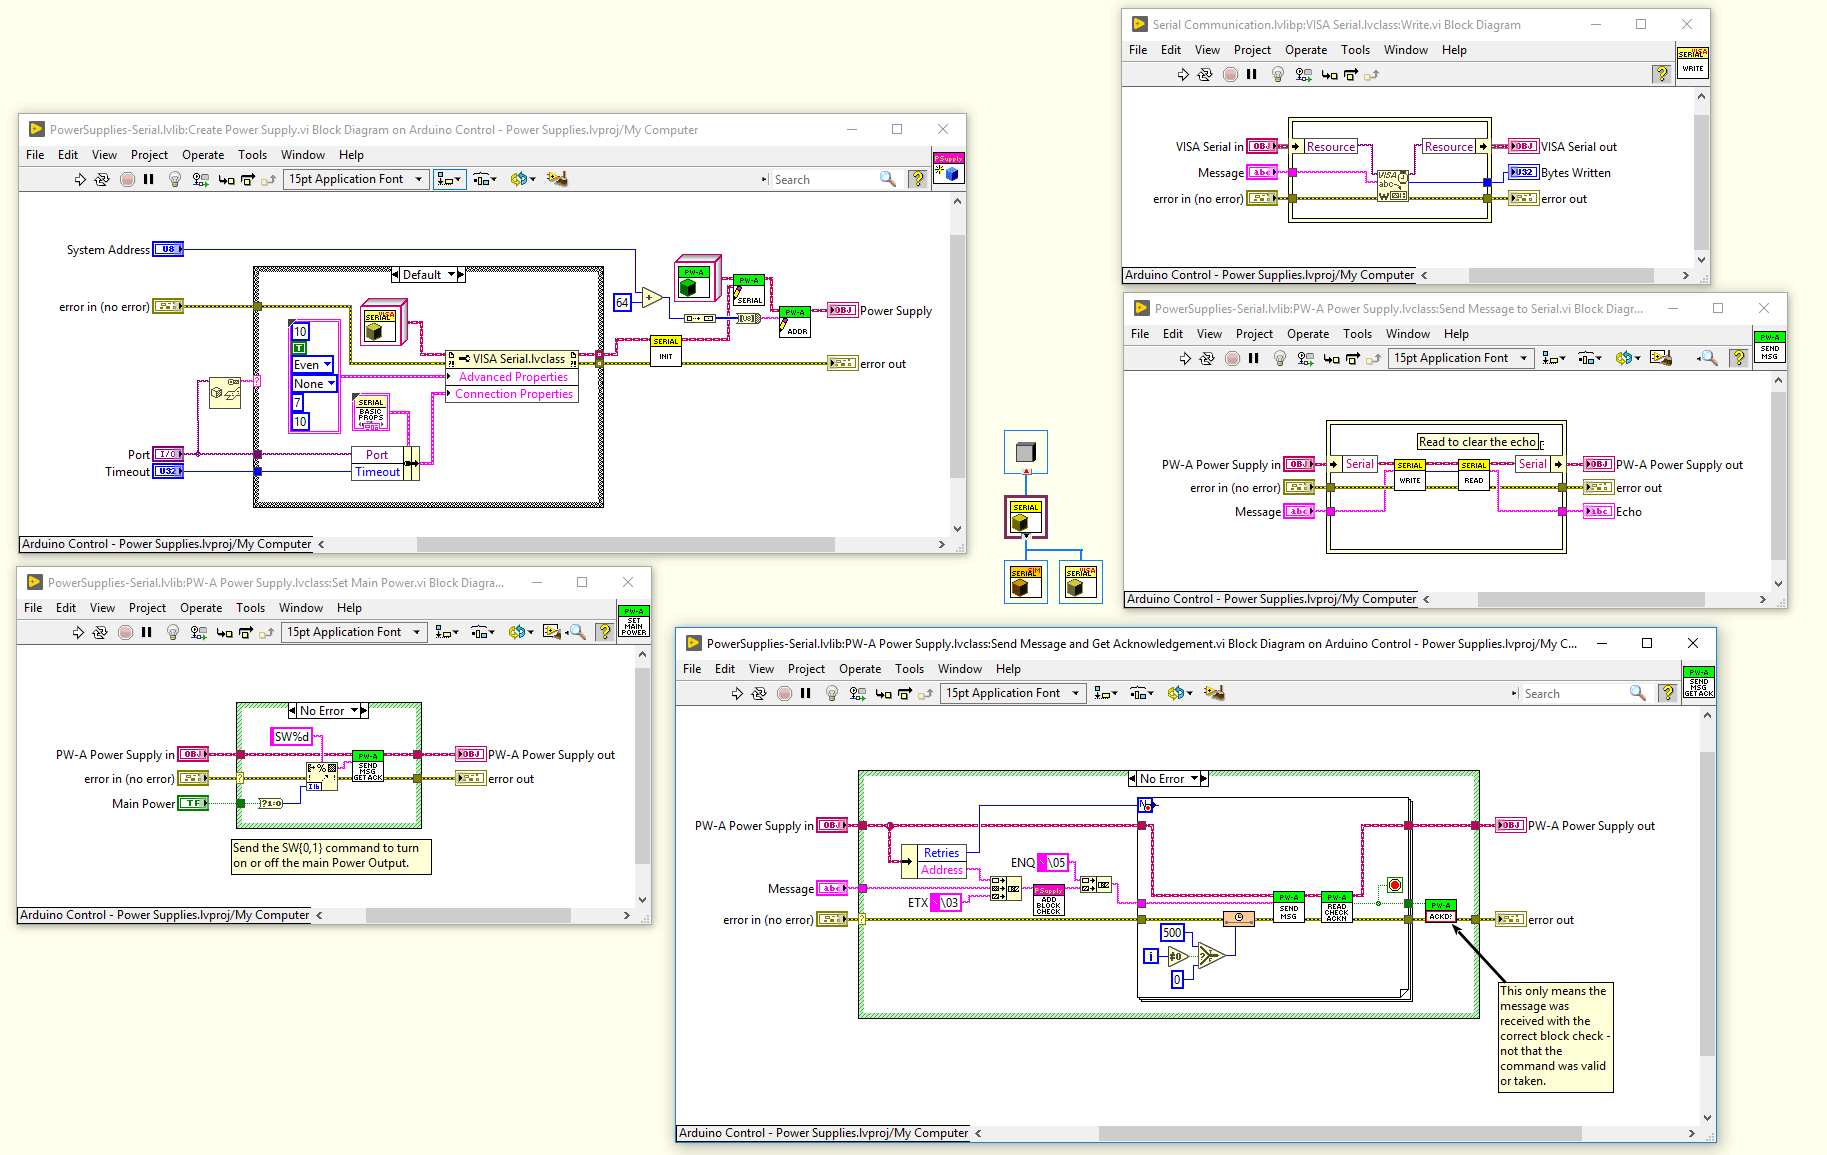Run the Send Message and Get Acknowledgement VI
Image resolution: width=1827 pixels, height=1155 pixels.
[x=738, y=694]
